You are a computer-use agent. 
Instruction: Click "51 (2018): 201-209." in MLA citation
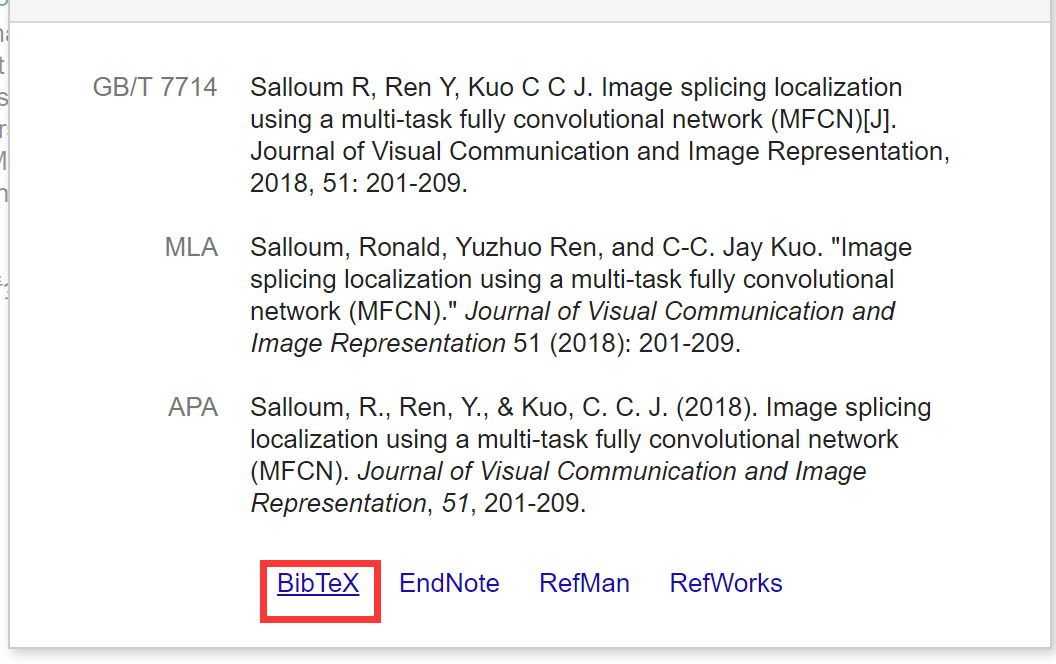click(627, 343)
